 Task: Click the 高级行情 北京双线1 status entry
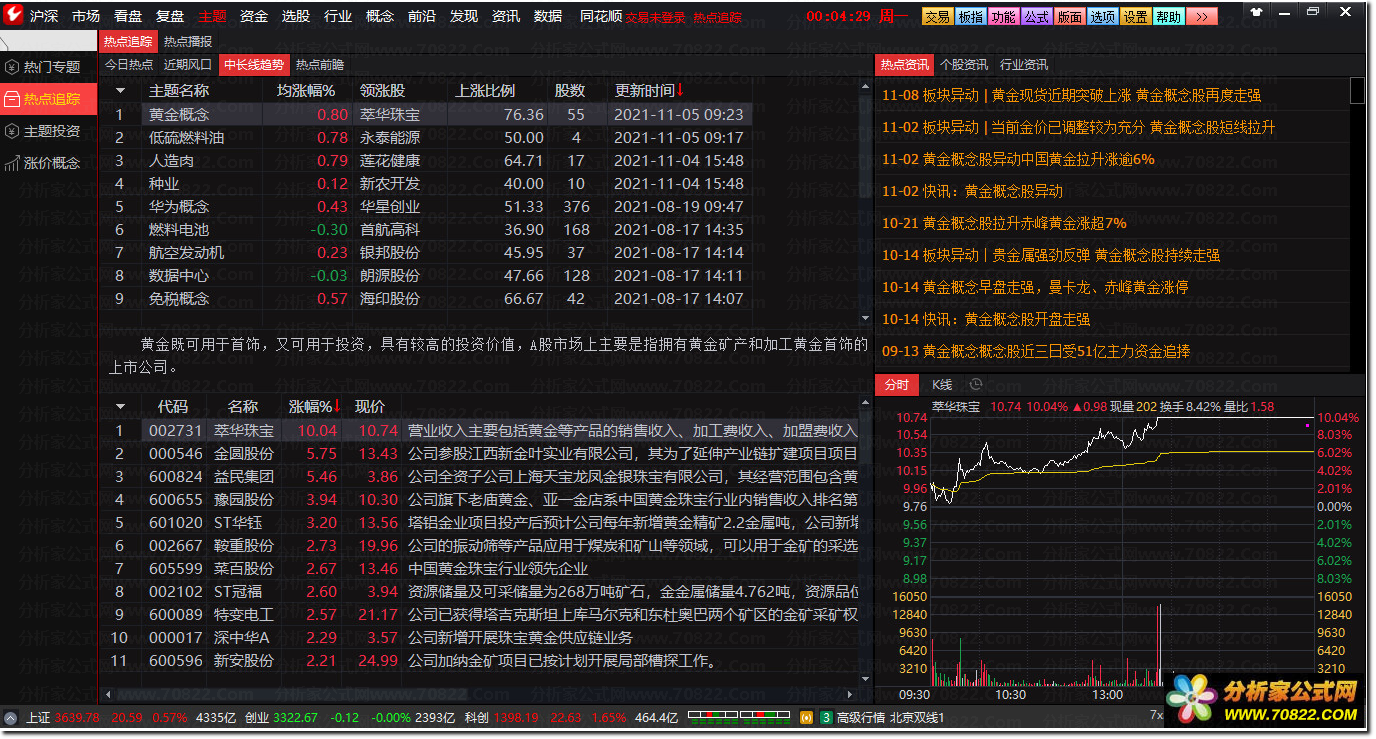890,717
